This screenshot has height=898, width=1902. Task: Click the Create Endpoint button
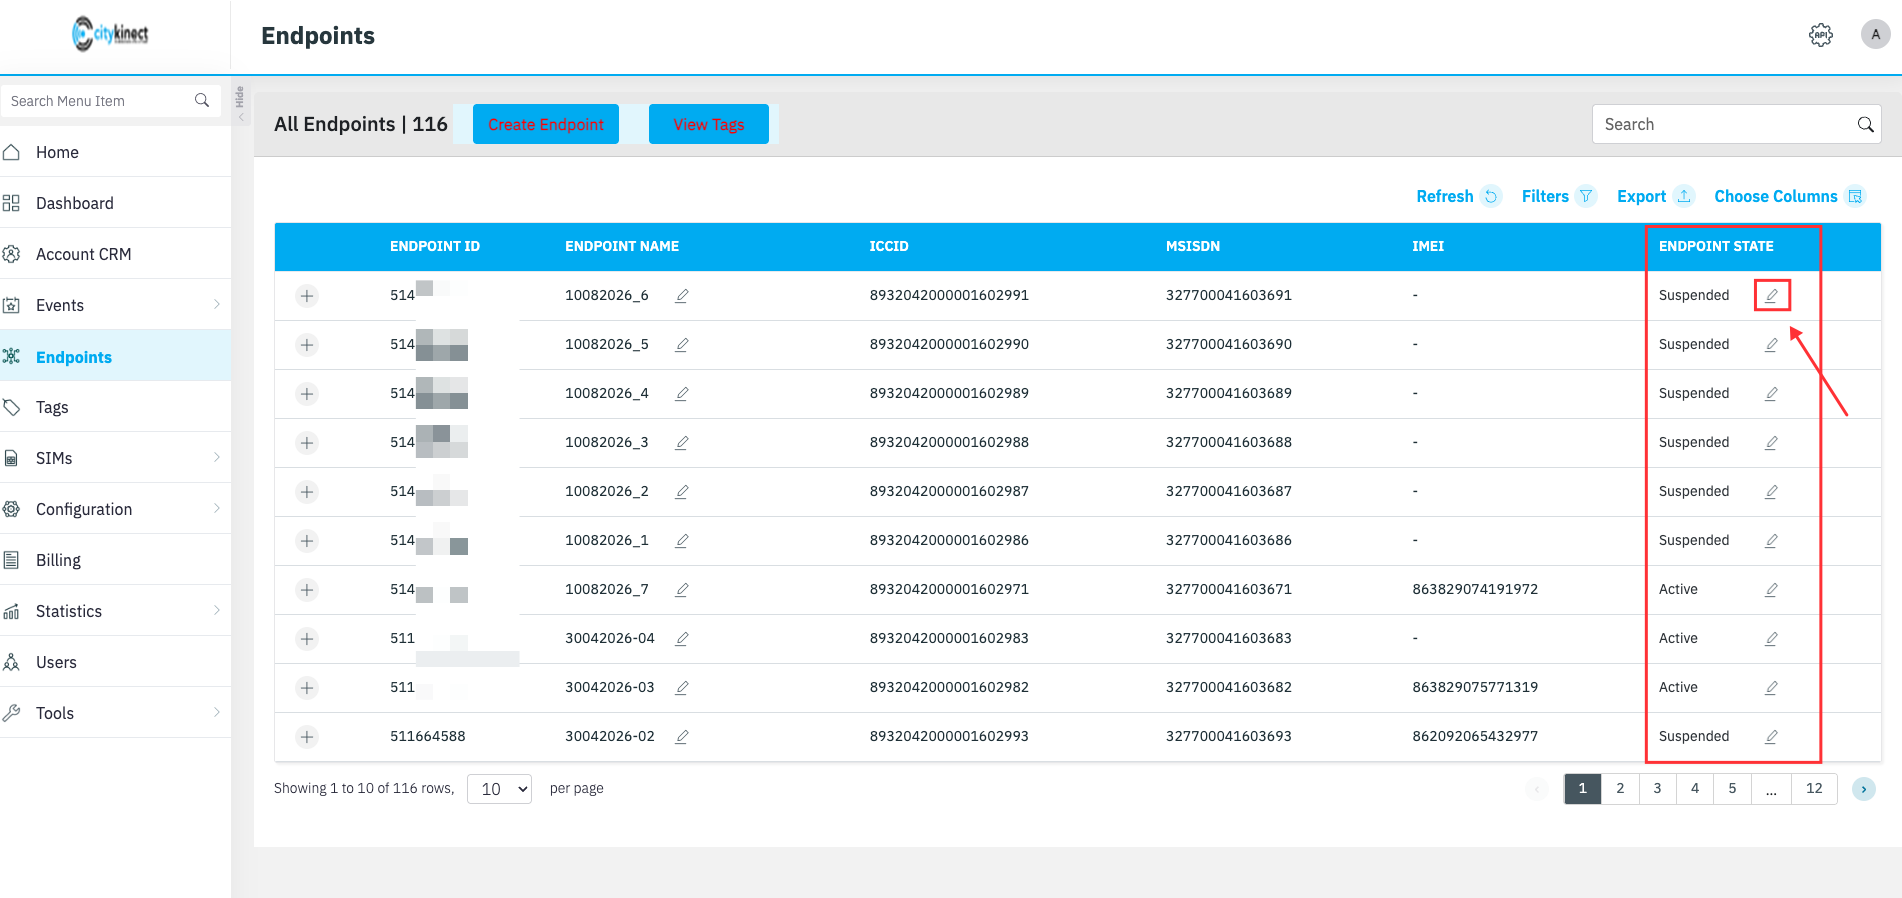(x=546, y=124)
